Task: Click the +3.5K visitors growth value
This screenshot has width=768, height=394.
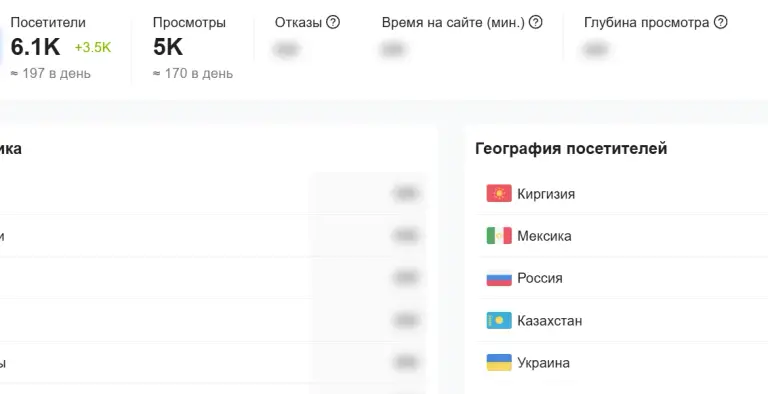Action: [x=93, y=48]
